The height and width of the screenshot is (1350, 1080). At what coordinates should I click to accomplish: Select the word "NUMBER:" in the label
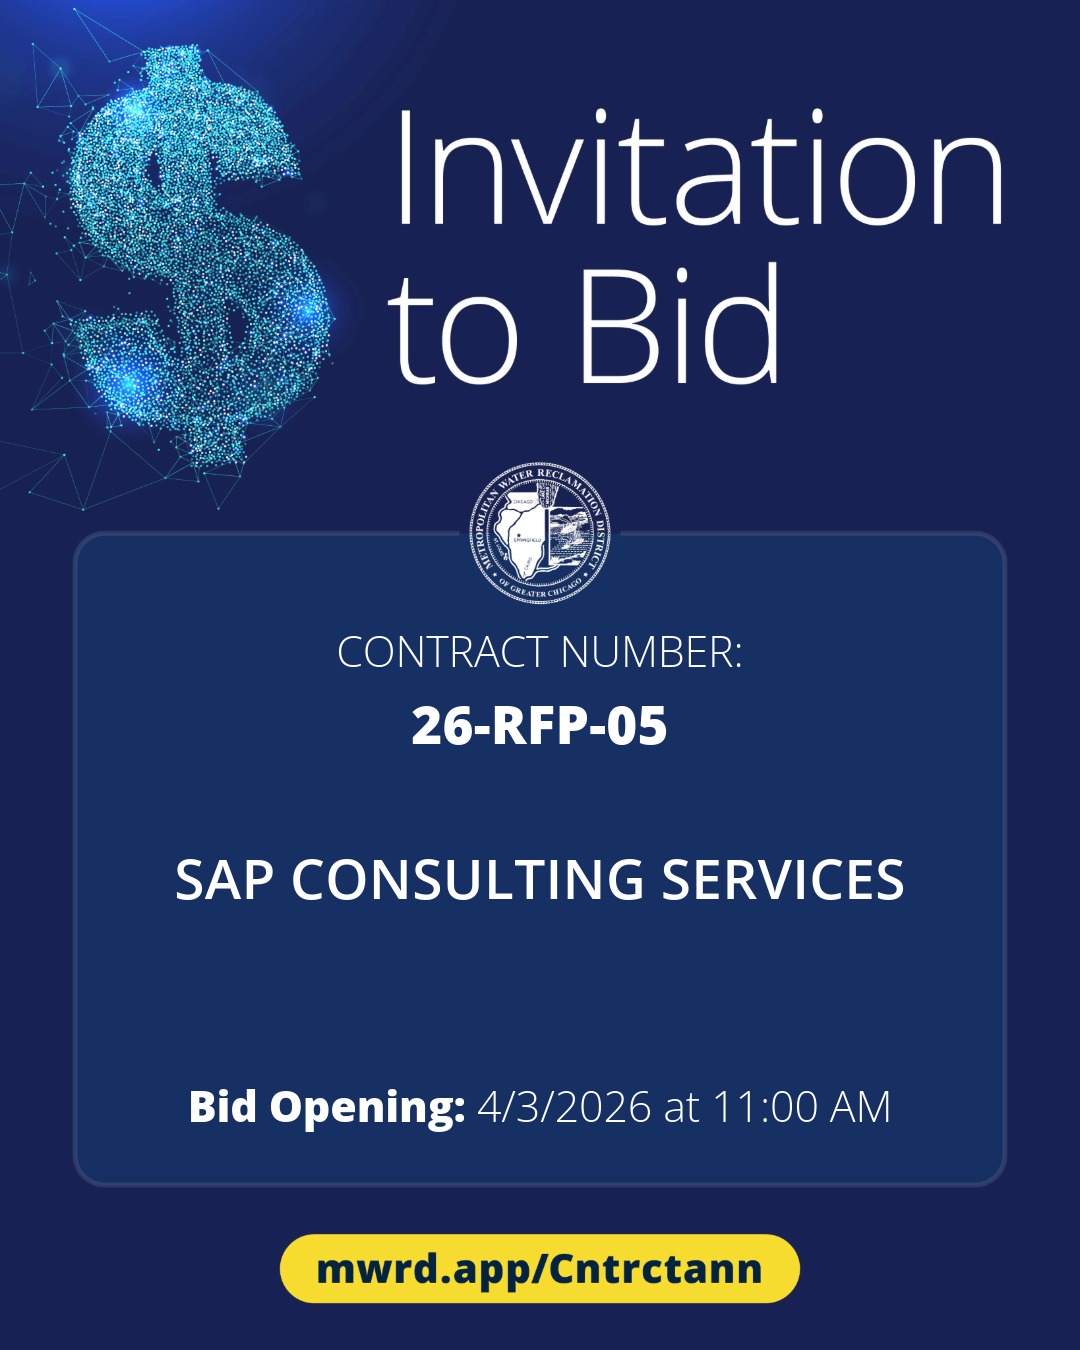tap(651, 652)
